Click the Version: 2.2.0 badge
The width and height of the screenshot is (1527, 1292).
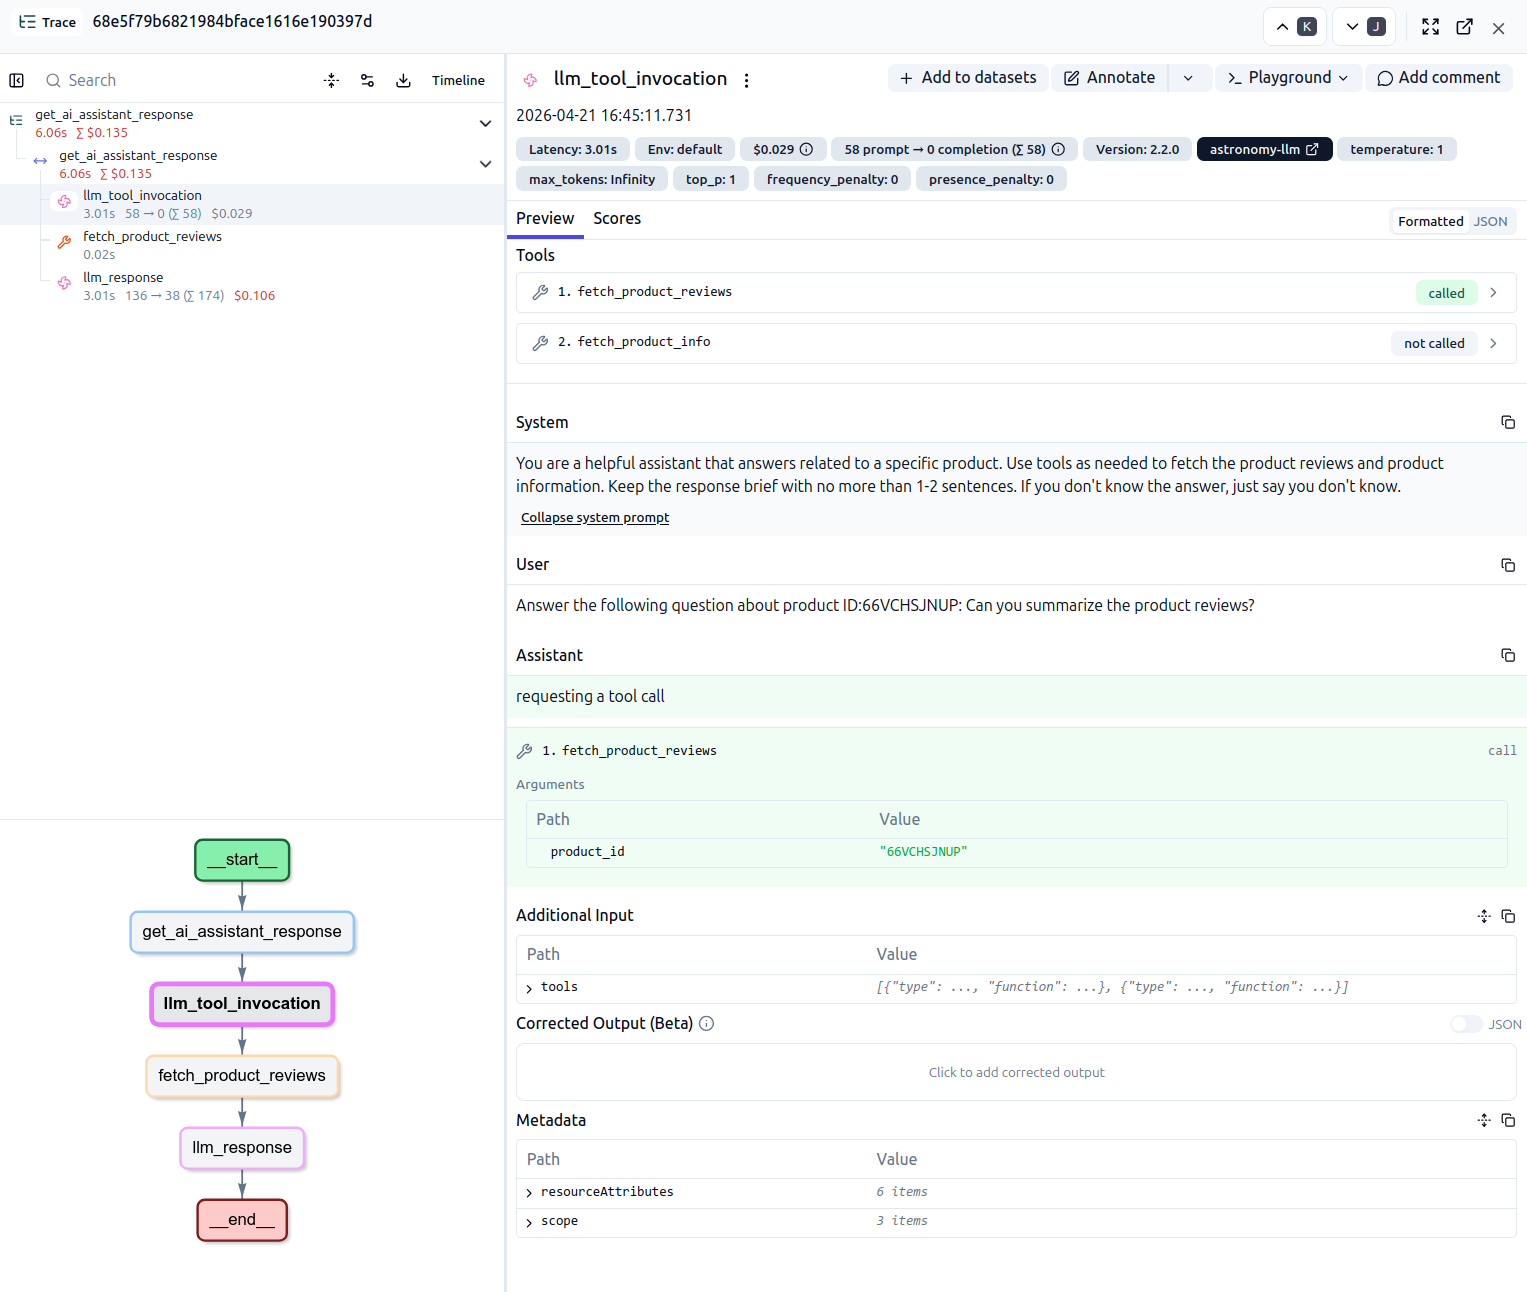(x=1137, y=149)
